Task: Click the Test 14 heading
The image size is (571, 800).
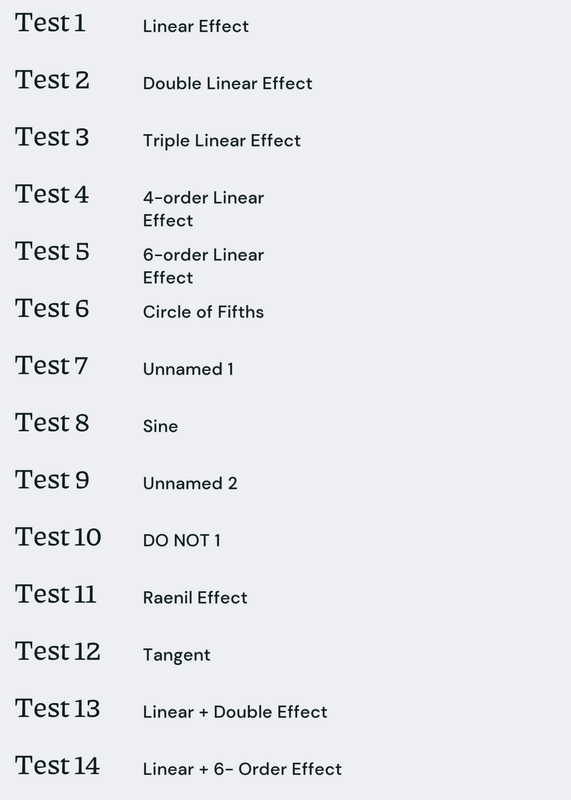Action: (x=58, y=766)
